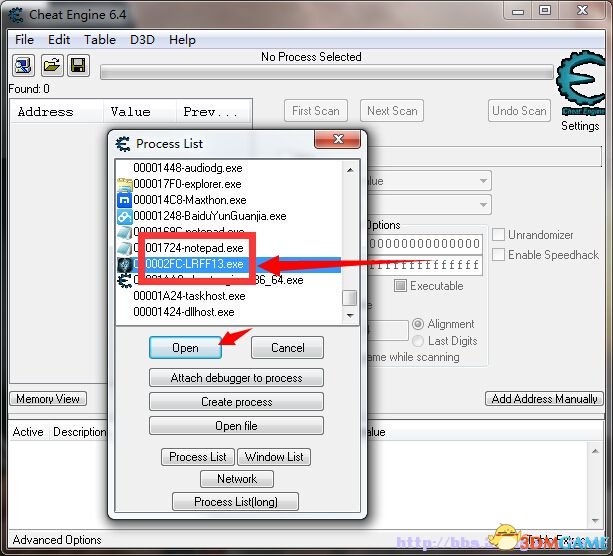This screenshot has width=613, height=556.
Task: Open the File menu
Action: pos(24,40)
